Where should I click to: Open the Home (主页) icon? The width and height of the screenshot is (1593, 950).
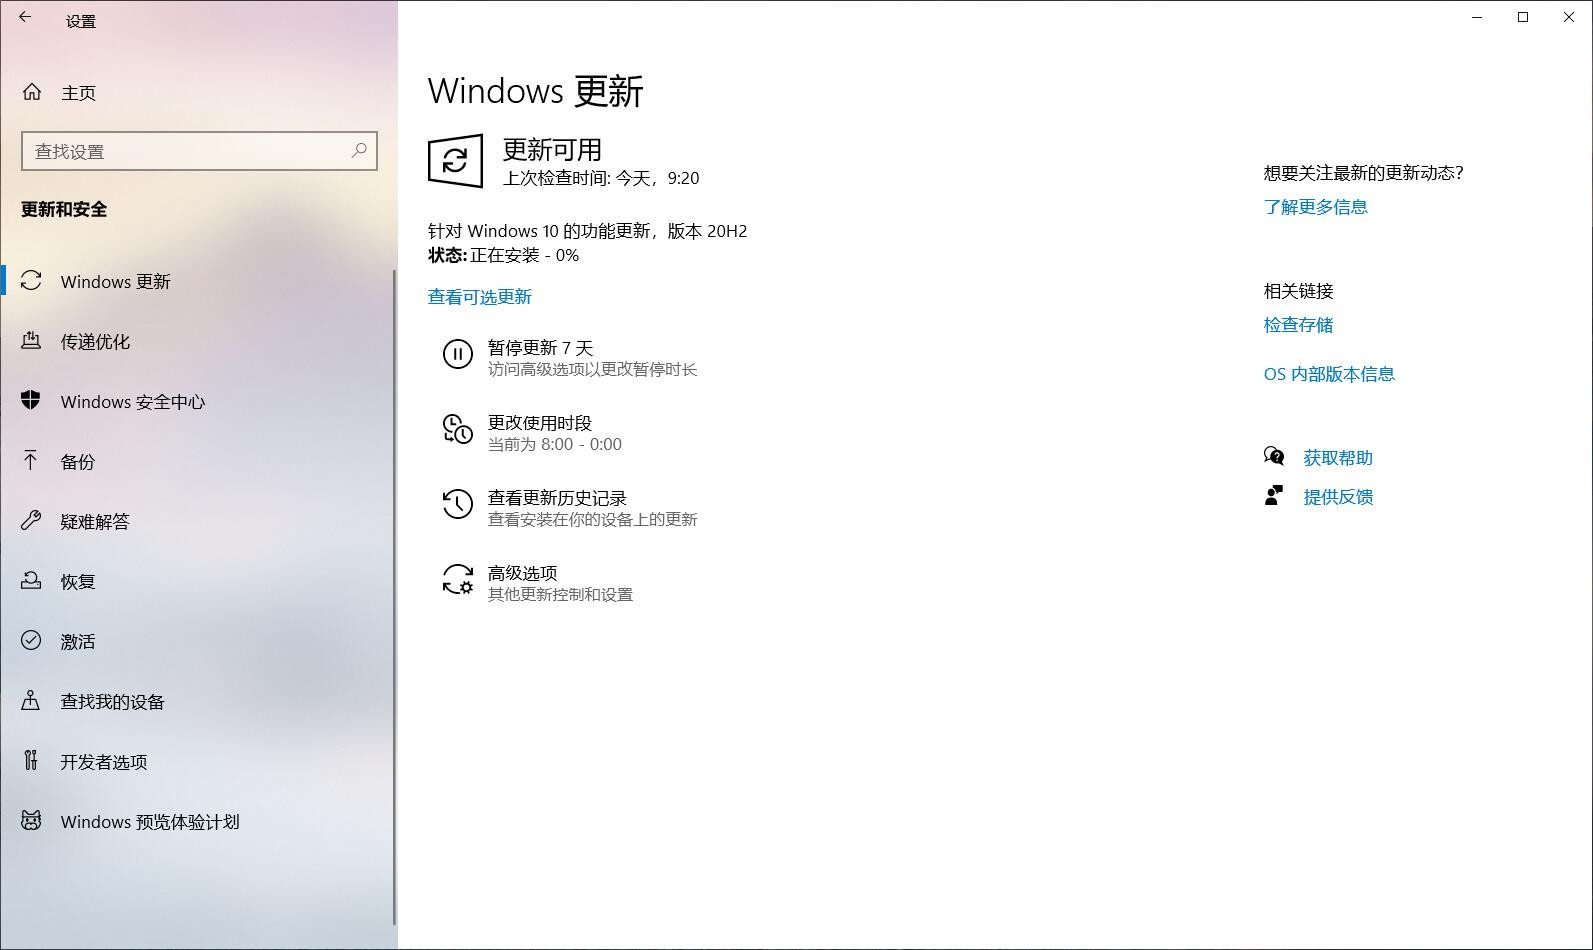[32, 92]
